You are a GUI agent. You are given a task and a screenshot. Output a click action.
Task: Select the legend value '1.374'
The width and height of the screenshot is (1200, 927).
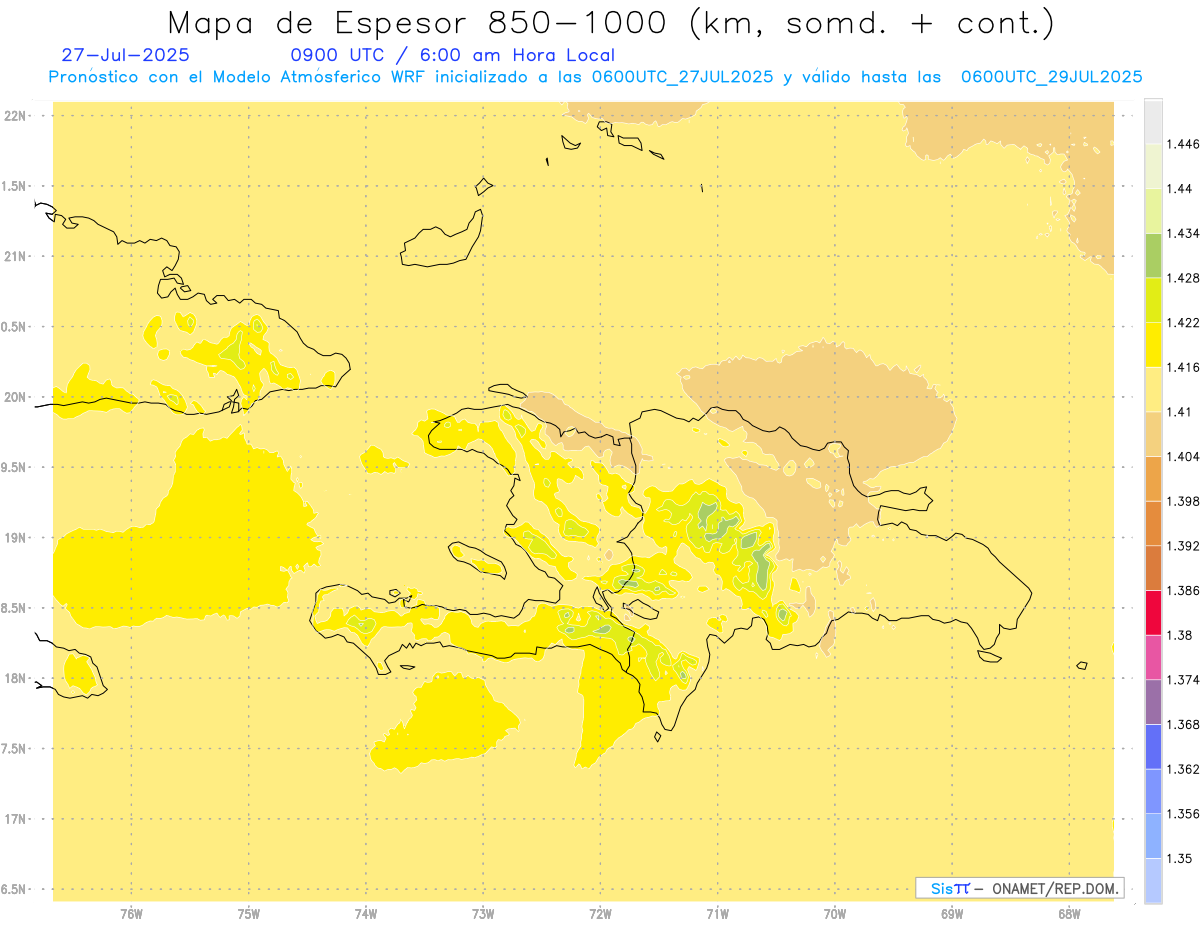1182,680
